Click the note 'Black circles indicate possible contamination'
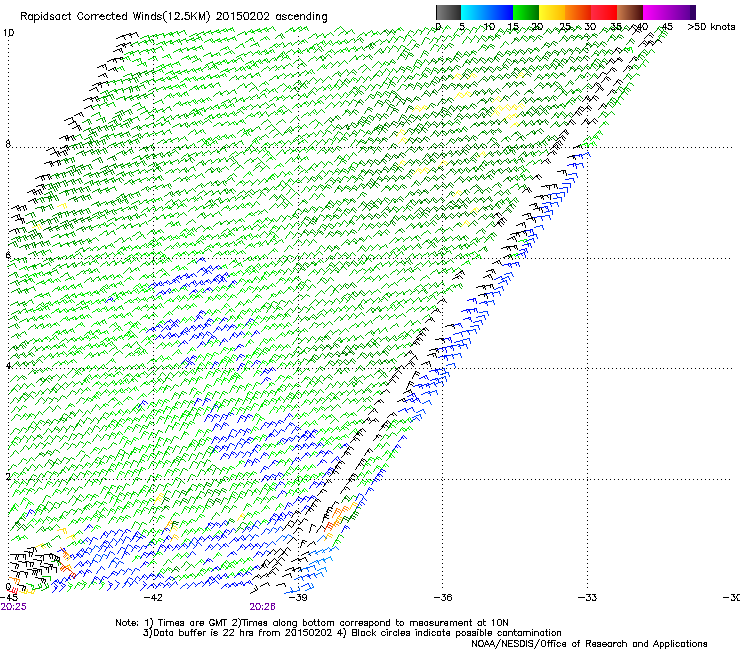The height and width of the screenshot is (650, 740). (x=456, y=633)
